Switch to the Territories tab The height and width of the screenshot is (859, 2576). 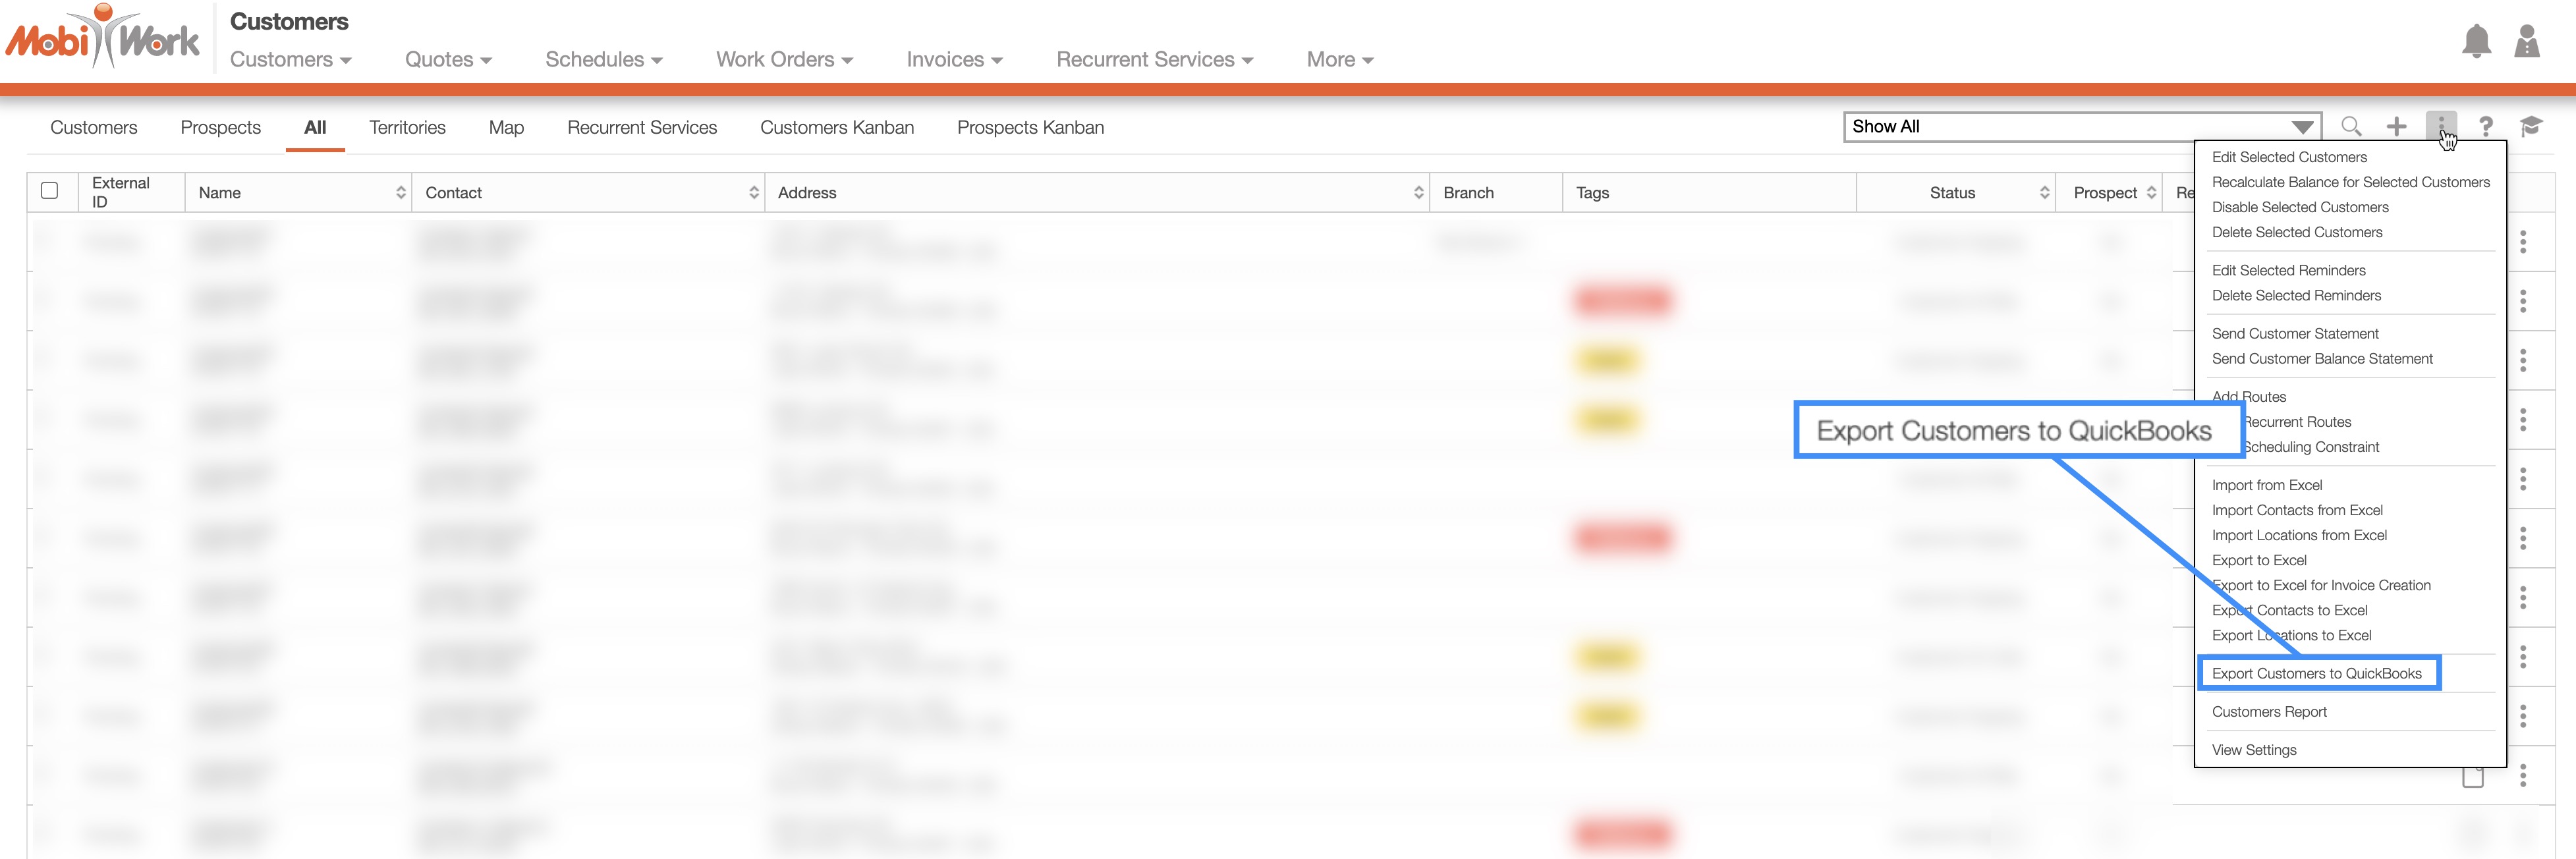point(407,128)
